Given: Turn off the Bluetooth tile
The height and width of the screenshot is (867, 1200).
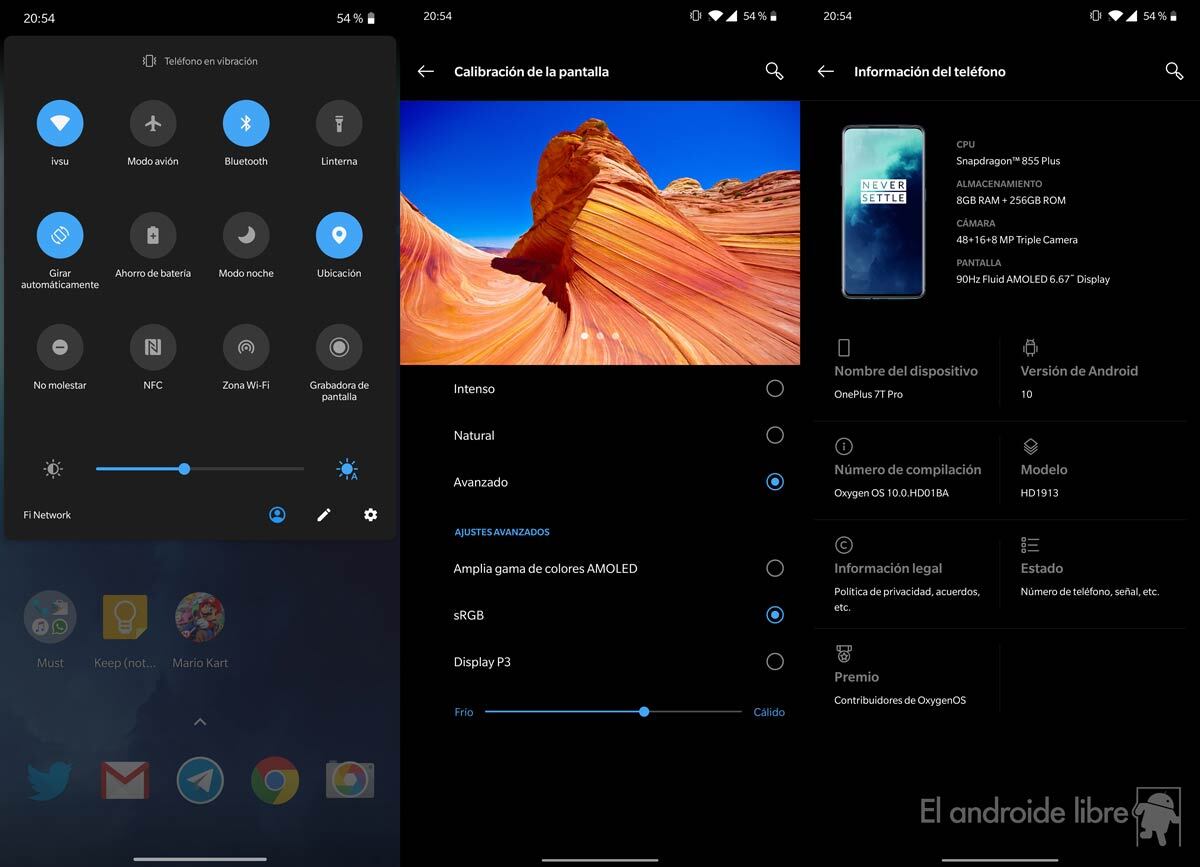Looking at the screenshot, I should pyautogui.click(x=246, y=123).
